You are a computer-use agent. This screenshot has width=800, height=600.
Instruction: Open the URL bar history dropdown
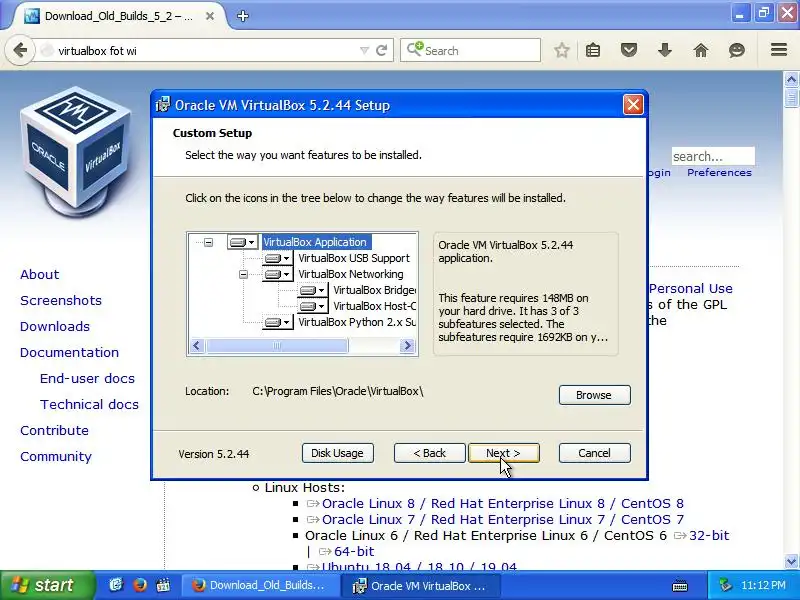[x=364, y=51]
